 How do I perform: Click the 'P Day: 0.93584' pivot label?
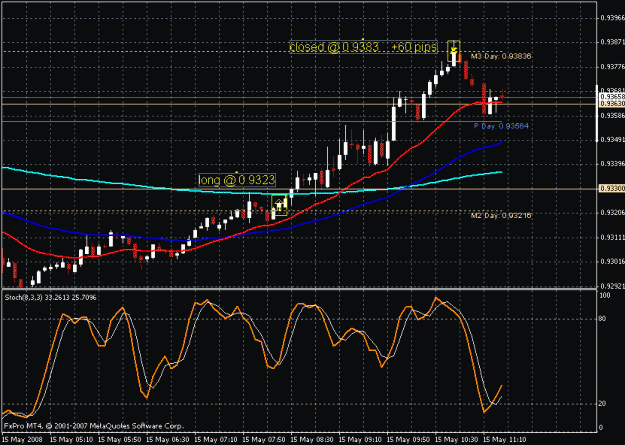pos(501,126)
